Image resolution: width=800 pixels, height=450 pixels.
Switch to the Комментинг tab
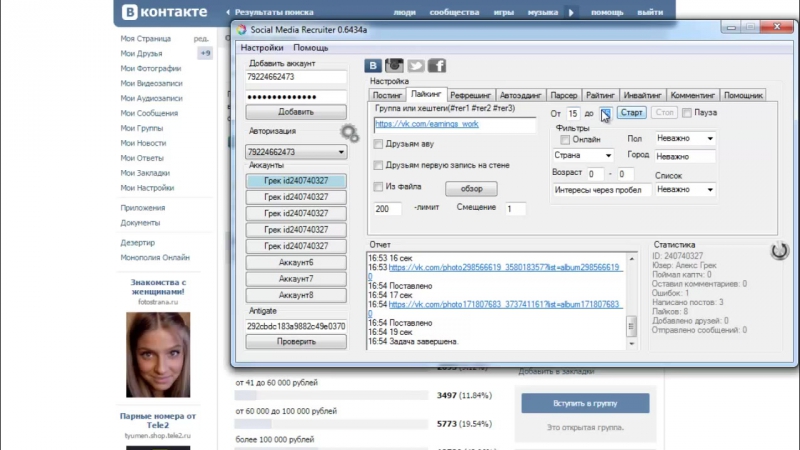(x=692, y=95)
